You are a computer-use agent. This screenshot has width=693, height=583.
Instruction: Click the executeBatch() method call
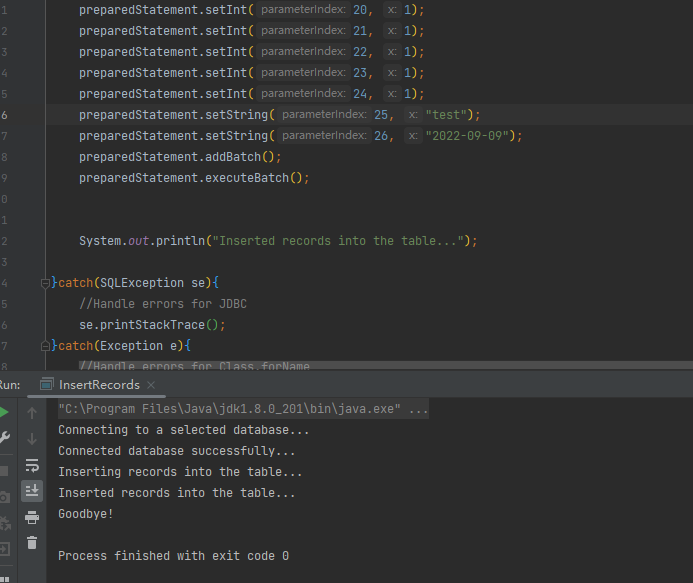(x=260, y=178)
